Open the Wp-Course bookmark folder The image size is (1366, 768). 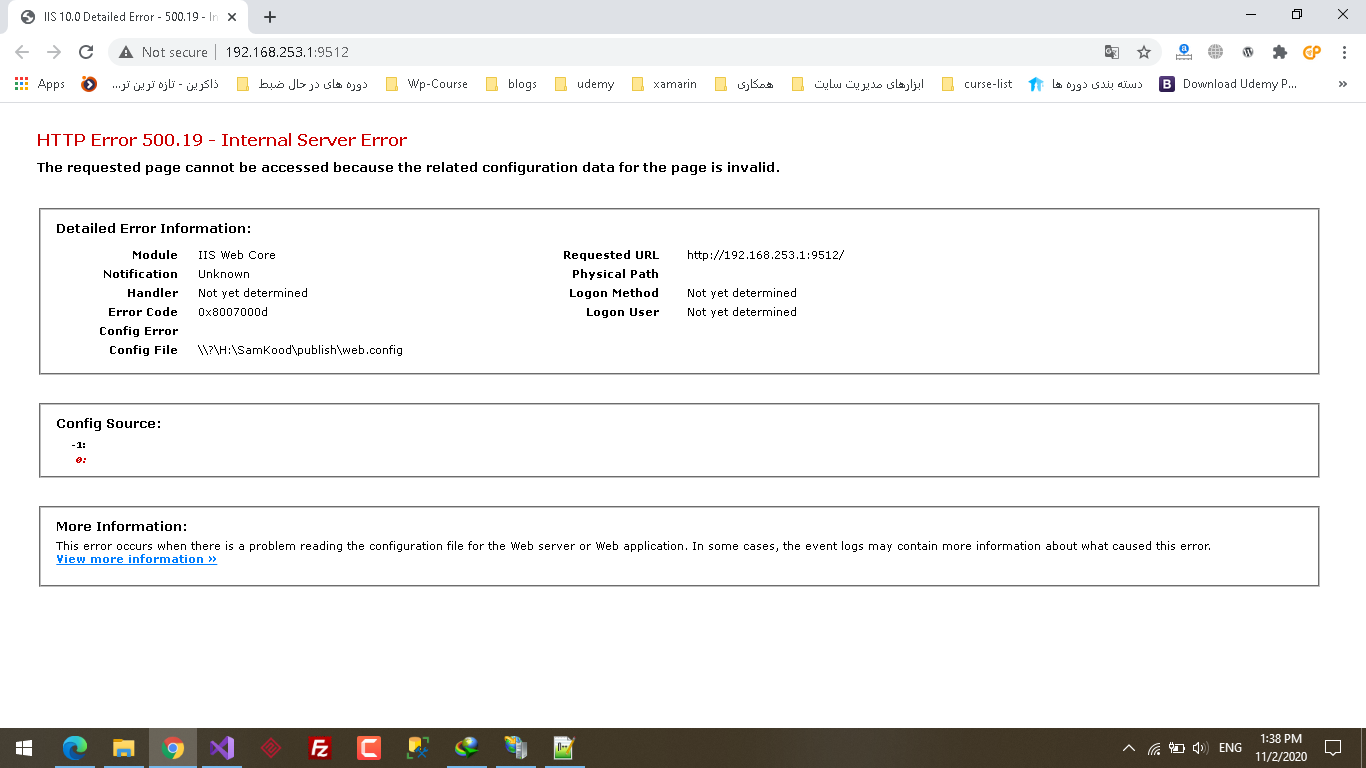tap(426, 84)
